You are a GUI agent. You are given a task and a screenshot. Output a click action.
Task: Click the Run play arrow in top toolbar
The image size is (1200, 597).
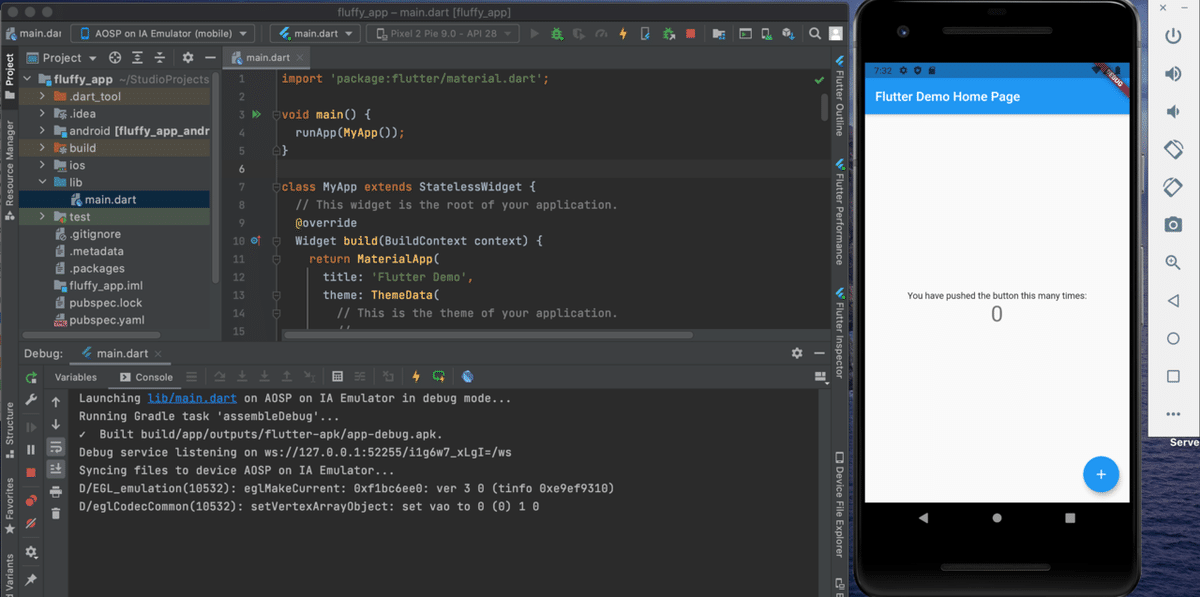point(534,33)
